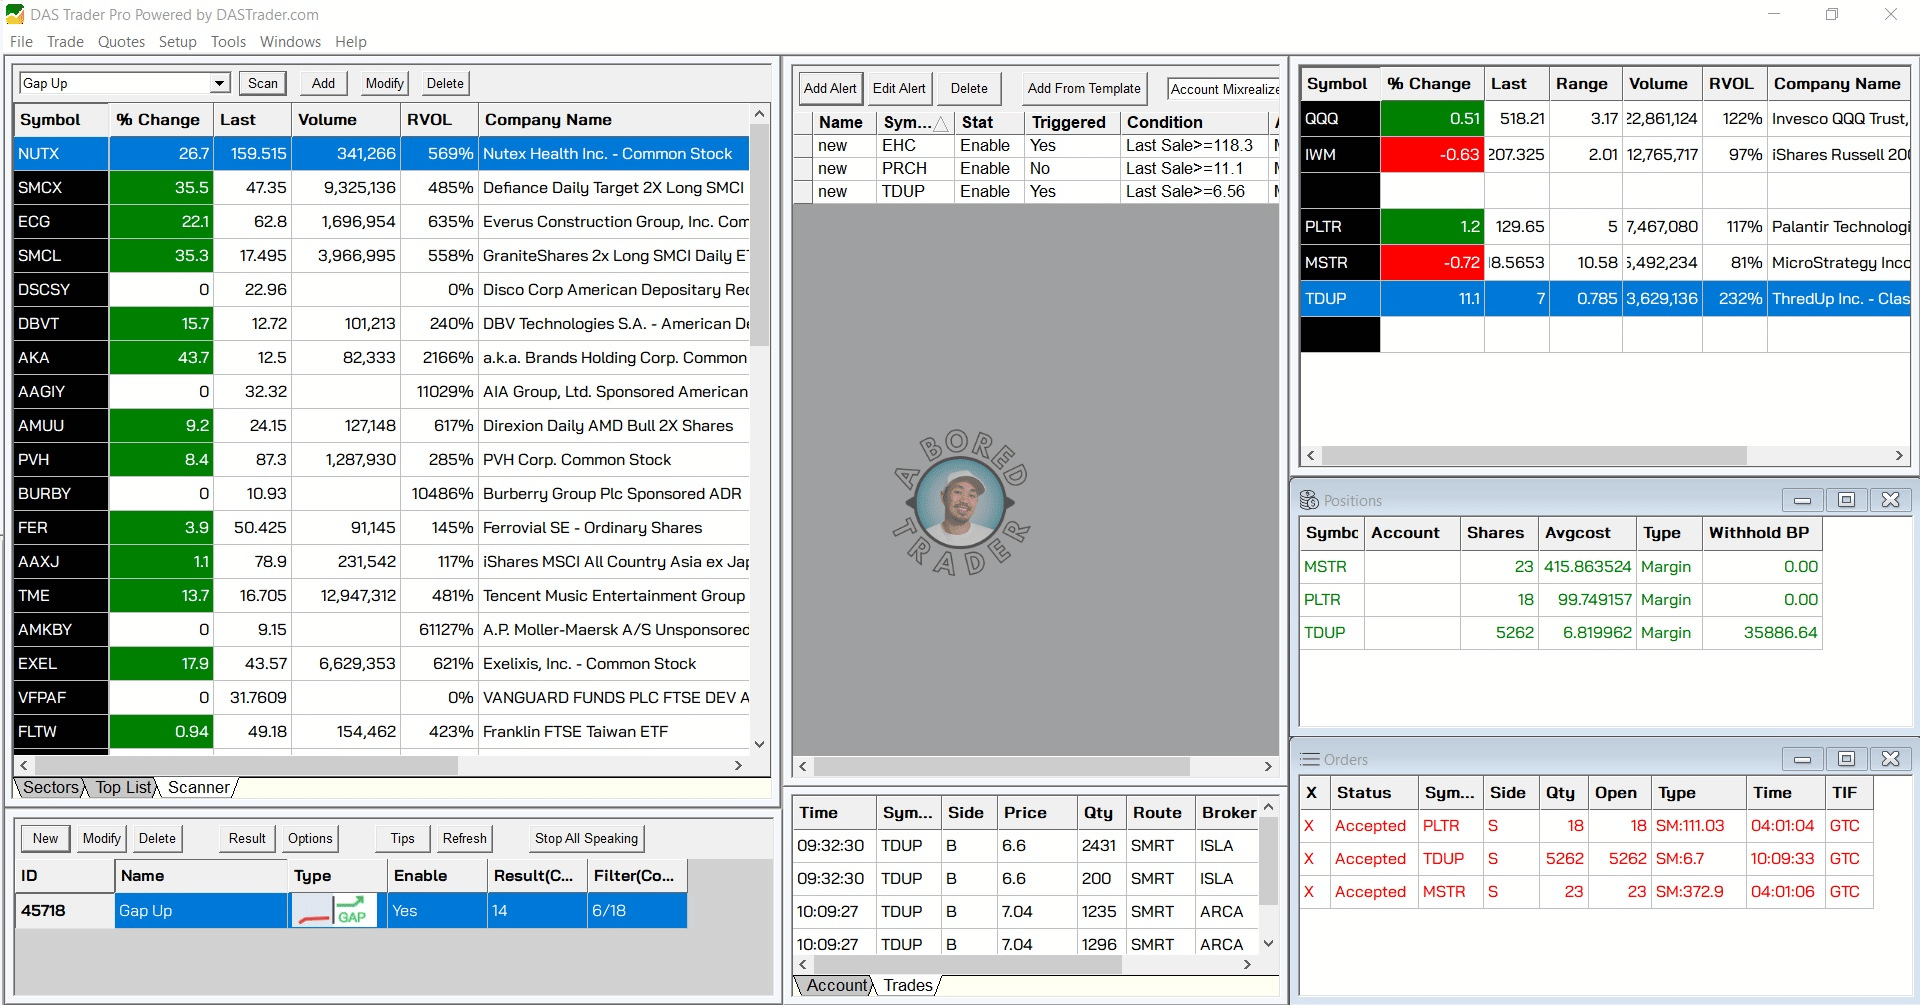Switch to the Sectors tab

click(x=50, y=787)
